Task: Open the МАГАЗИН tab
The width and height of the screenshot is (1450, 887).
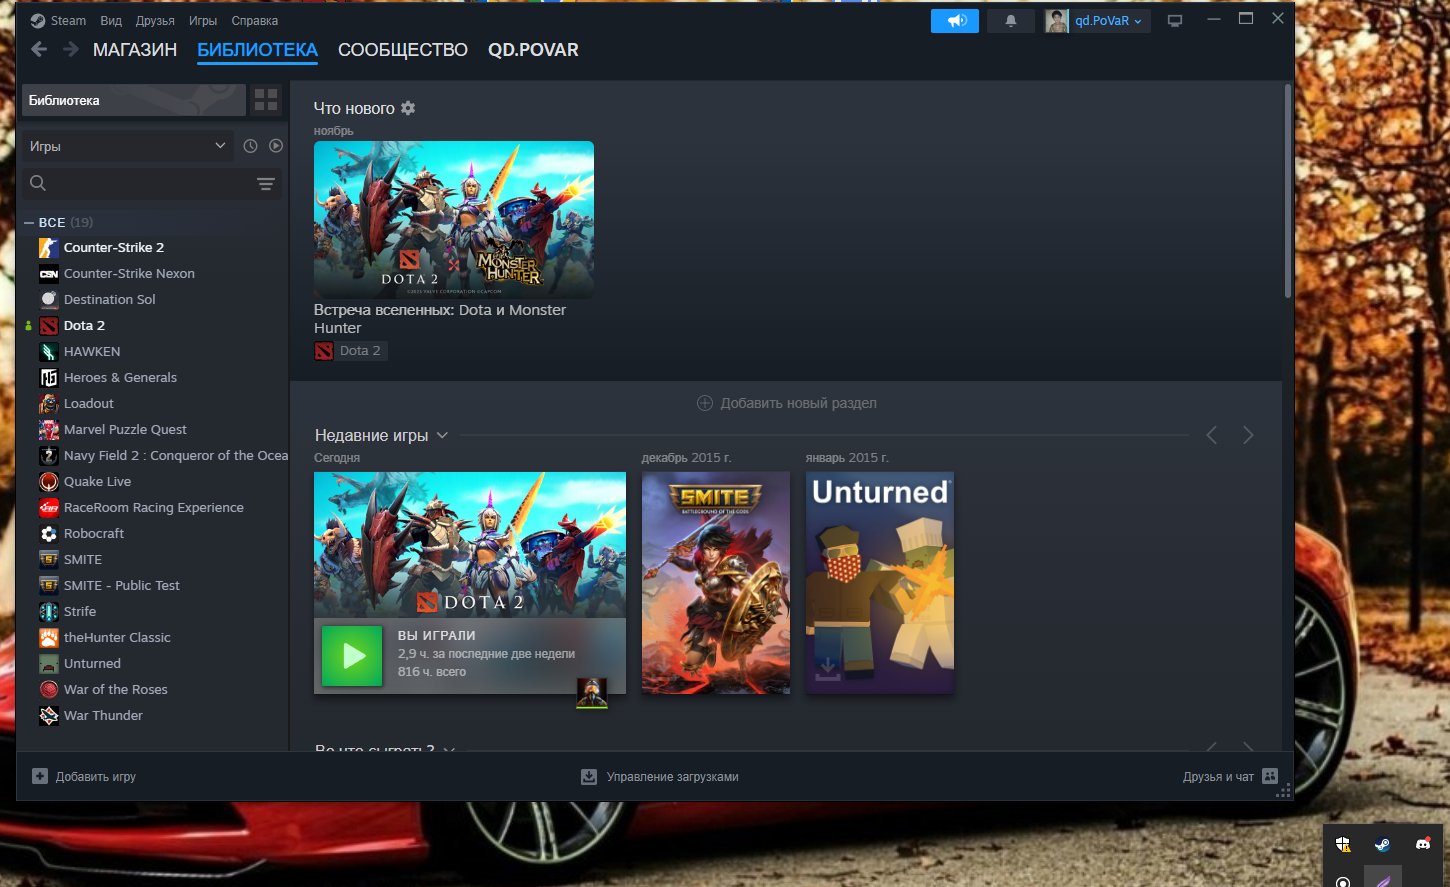Action: (x=135, y=50)
